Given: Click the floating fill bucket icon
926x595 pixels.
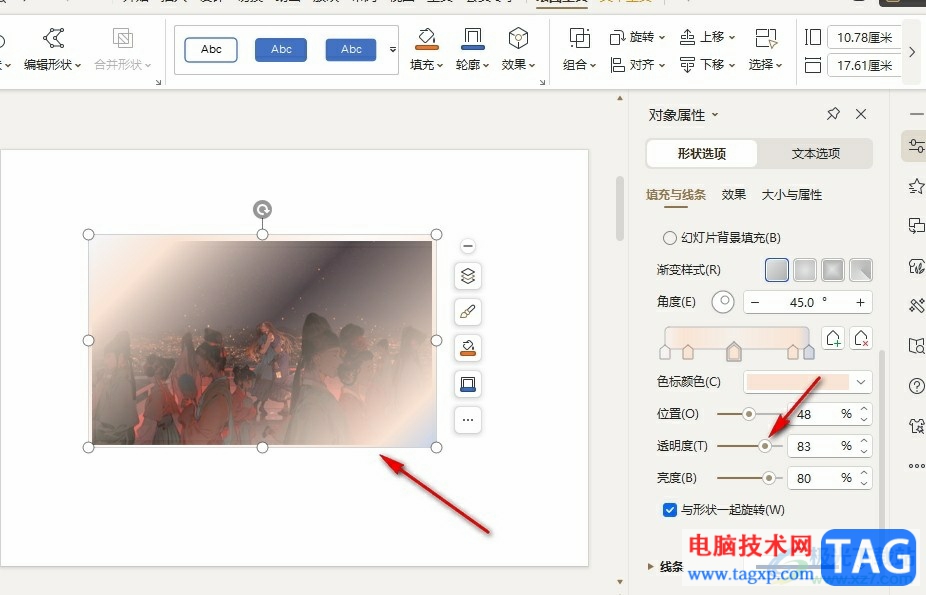Looking at the screenshot, I should tap(468, 348).
